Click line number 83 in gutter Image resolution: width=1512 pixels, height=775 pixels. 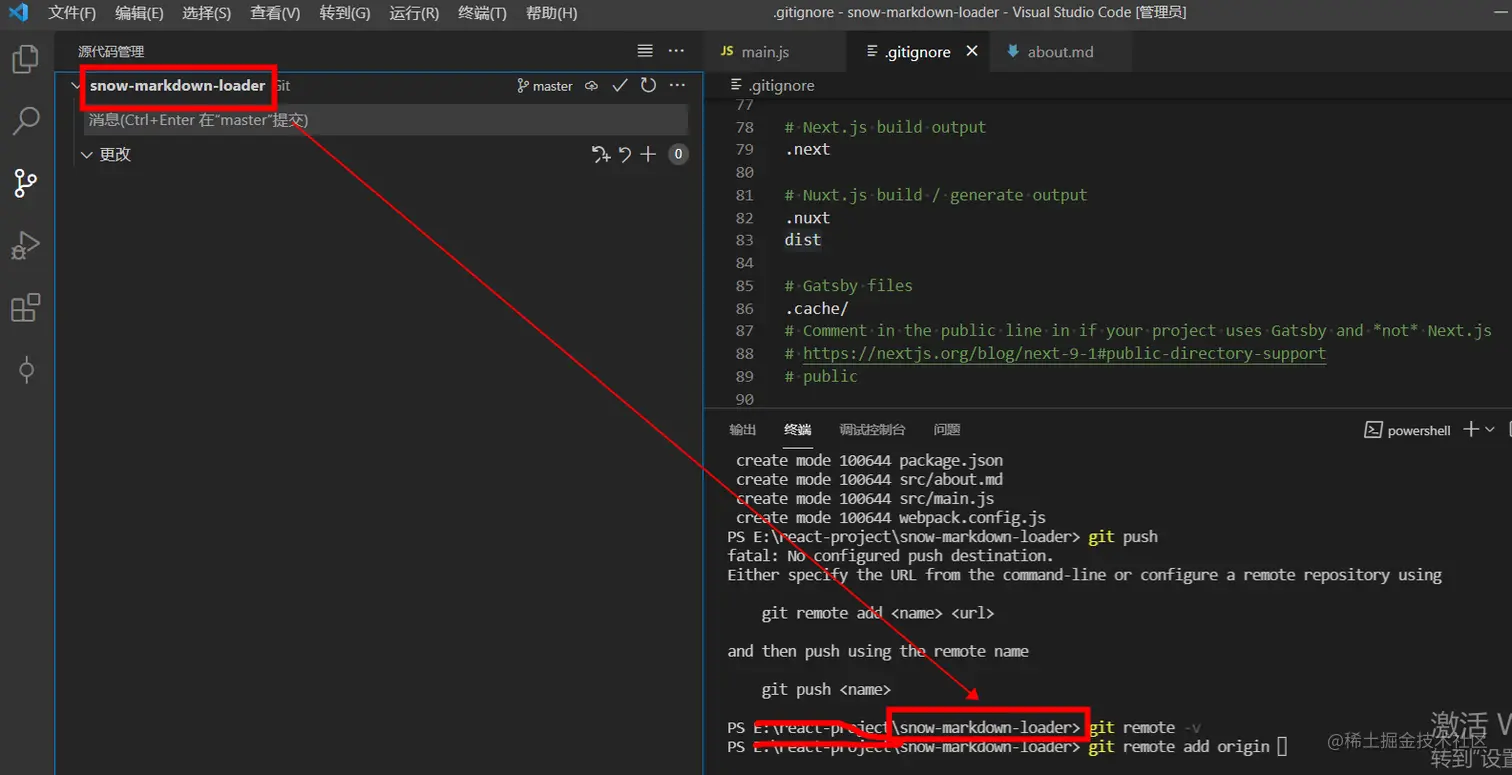[x=744, y=240]
